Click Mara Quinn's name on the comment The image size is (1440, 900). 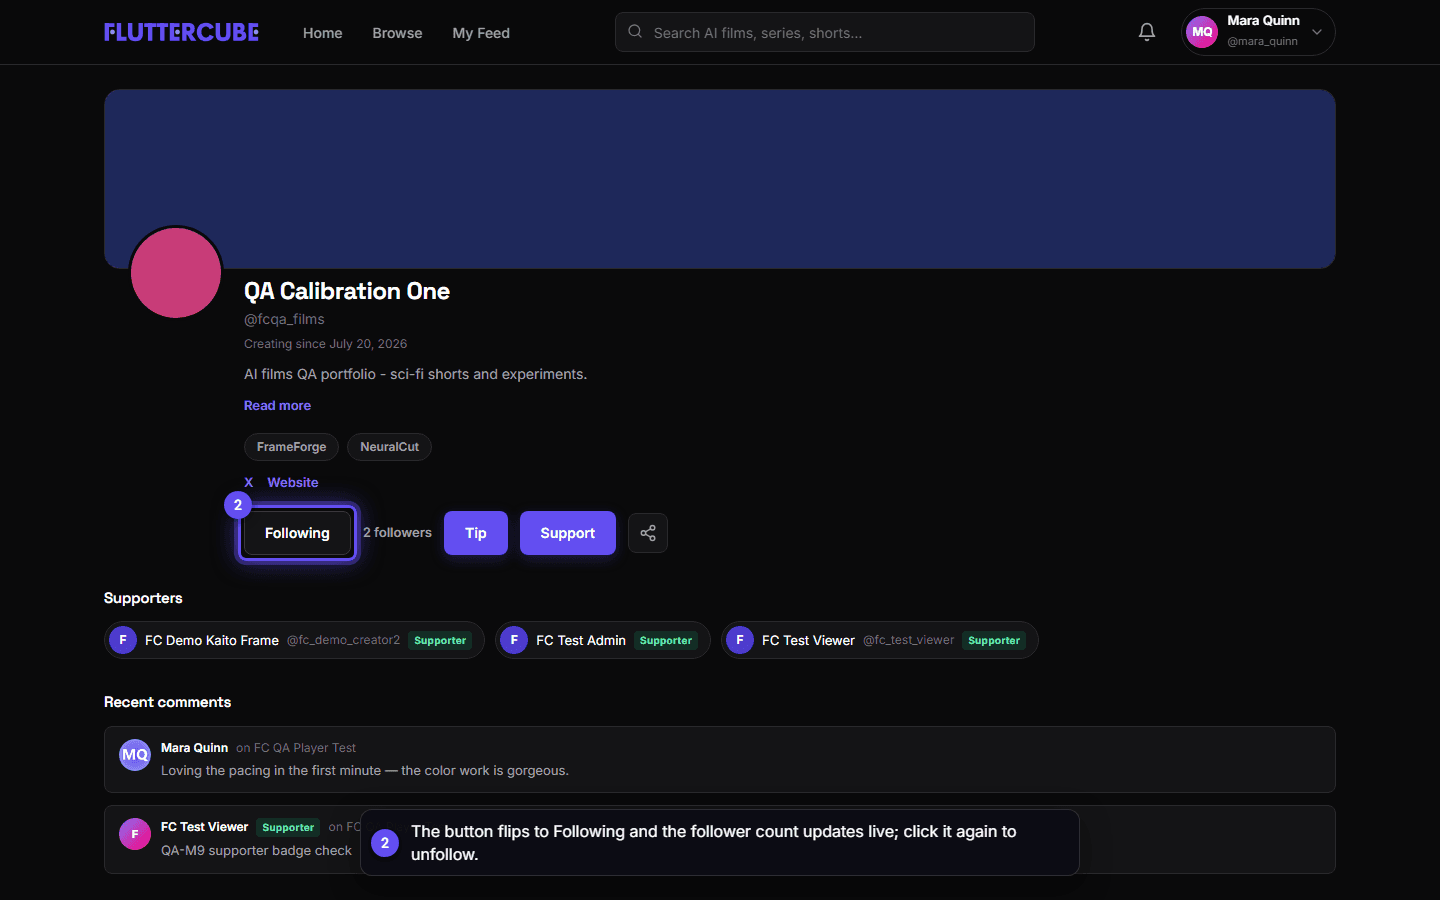point(194,748)
